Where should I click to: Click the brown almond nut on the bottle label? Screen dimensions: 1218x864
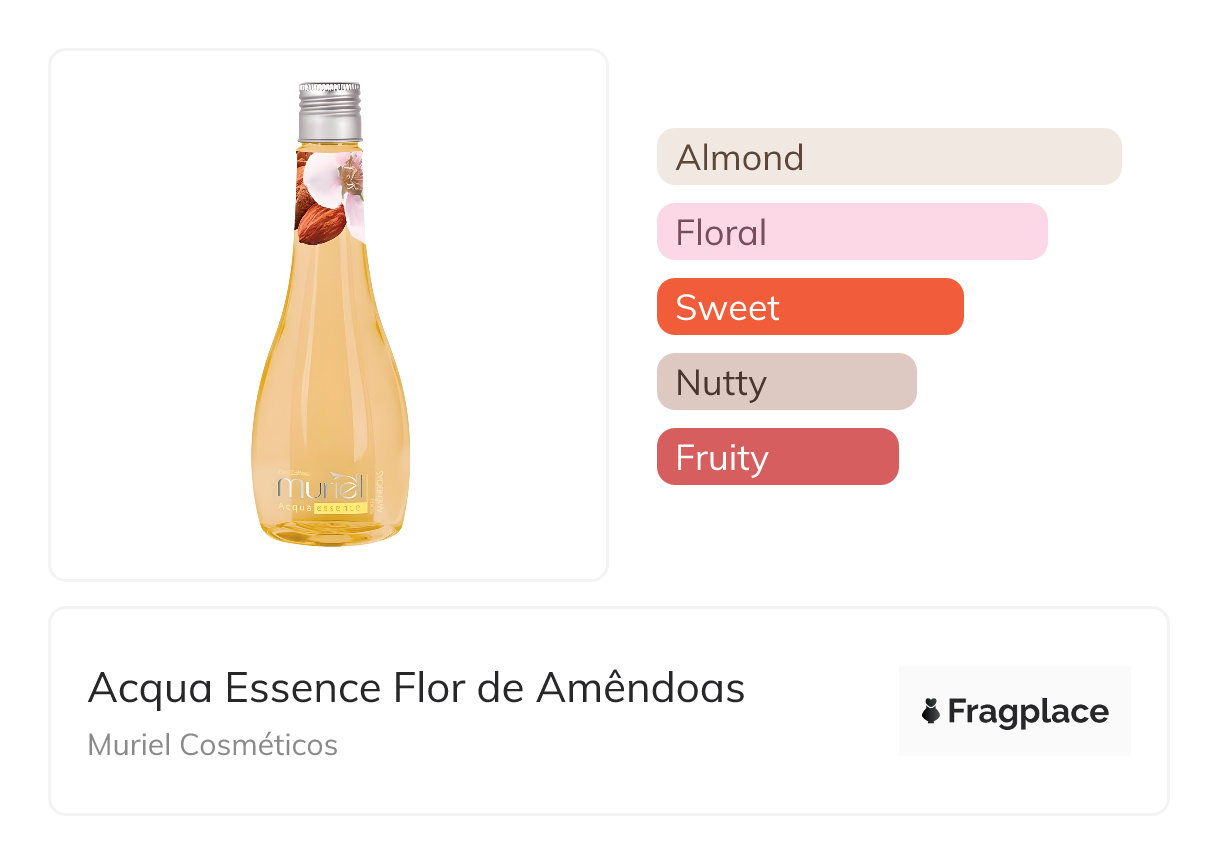point(320,217)
